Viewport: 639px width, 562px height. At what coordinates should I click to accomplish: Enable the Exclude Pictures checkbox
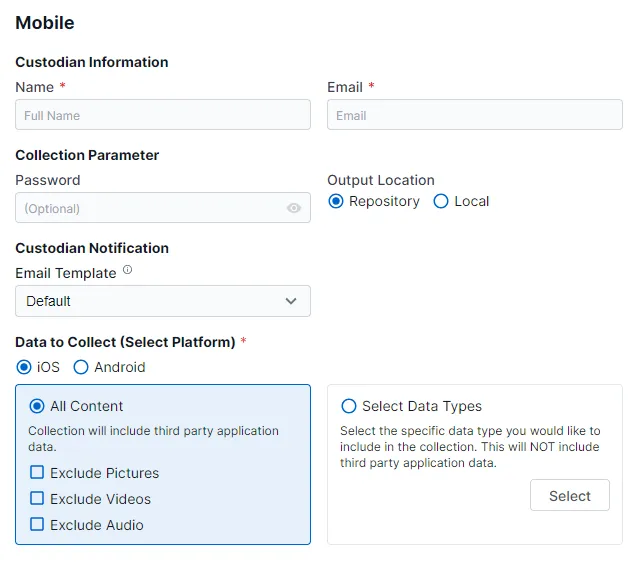tap(37, 473)
